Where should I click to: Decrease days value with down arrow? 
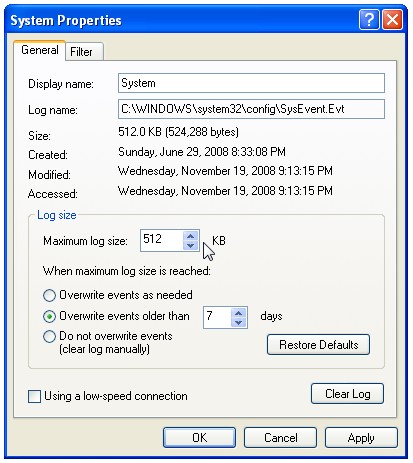[239, 322]
